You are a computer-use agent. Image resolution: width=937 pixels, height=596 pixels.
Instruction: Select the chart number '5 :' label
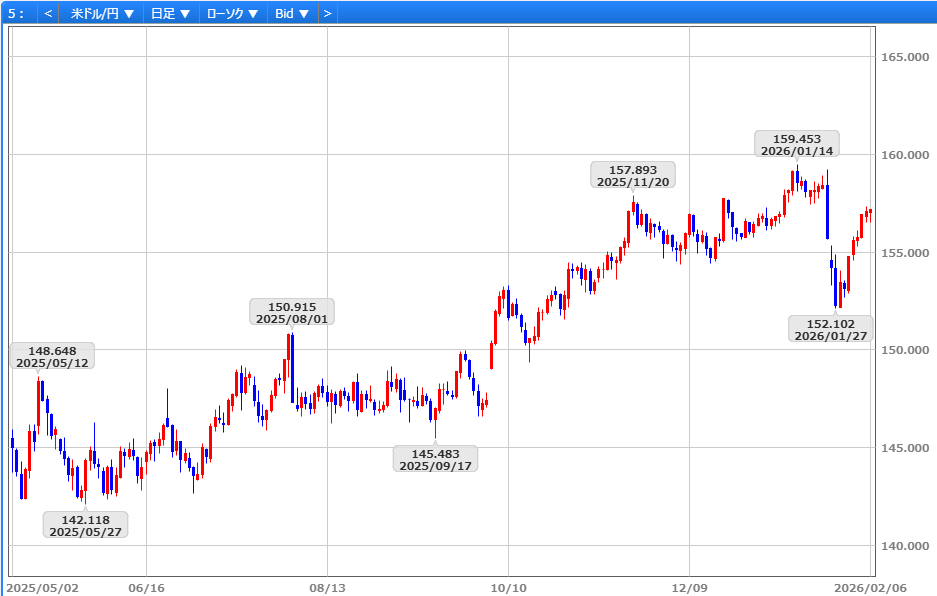coord(16,13)
